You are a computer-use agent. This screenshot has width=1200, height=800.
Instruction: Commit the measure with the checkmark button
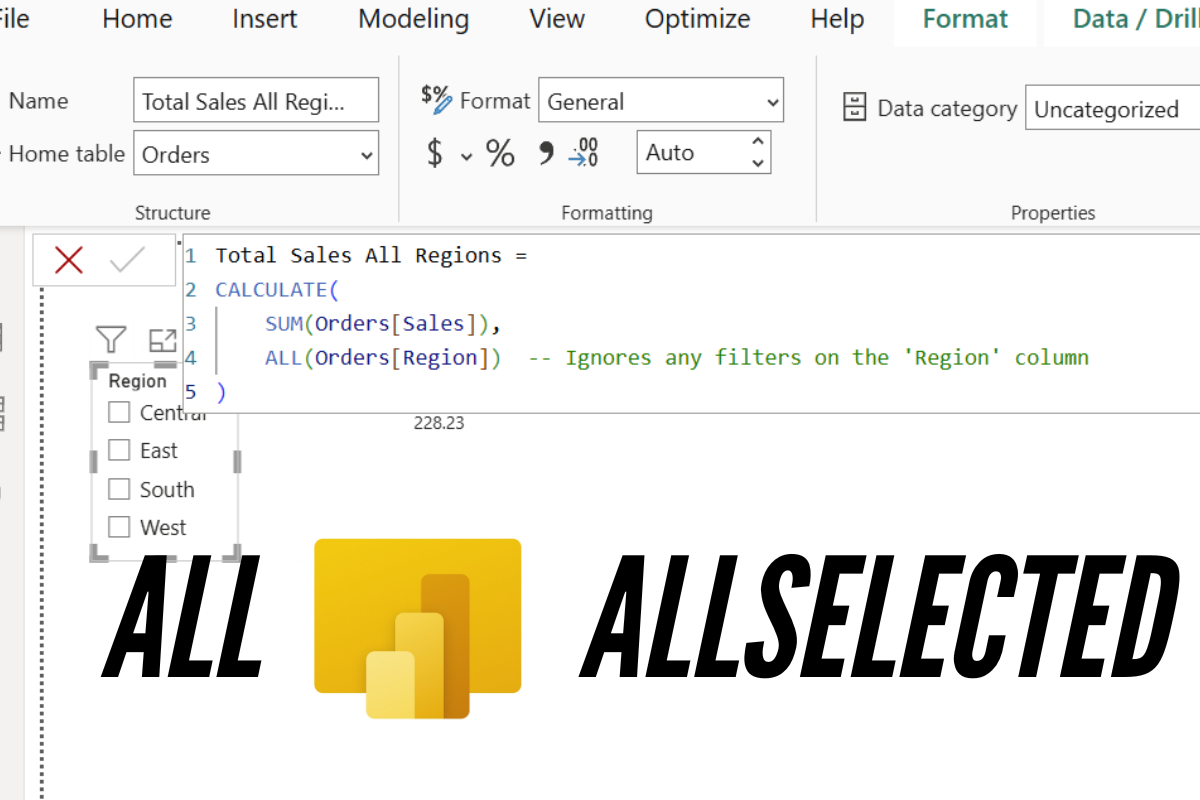[x=126, y=259]
